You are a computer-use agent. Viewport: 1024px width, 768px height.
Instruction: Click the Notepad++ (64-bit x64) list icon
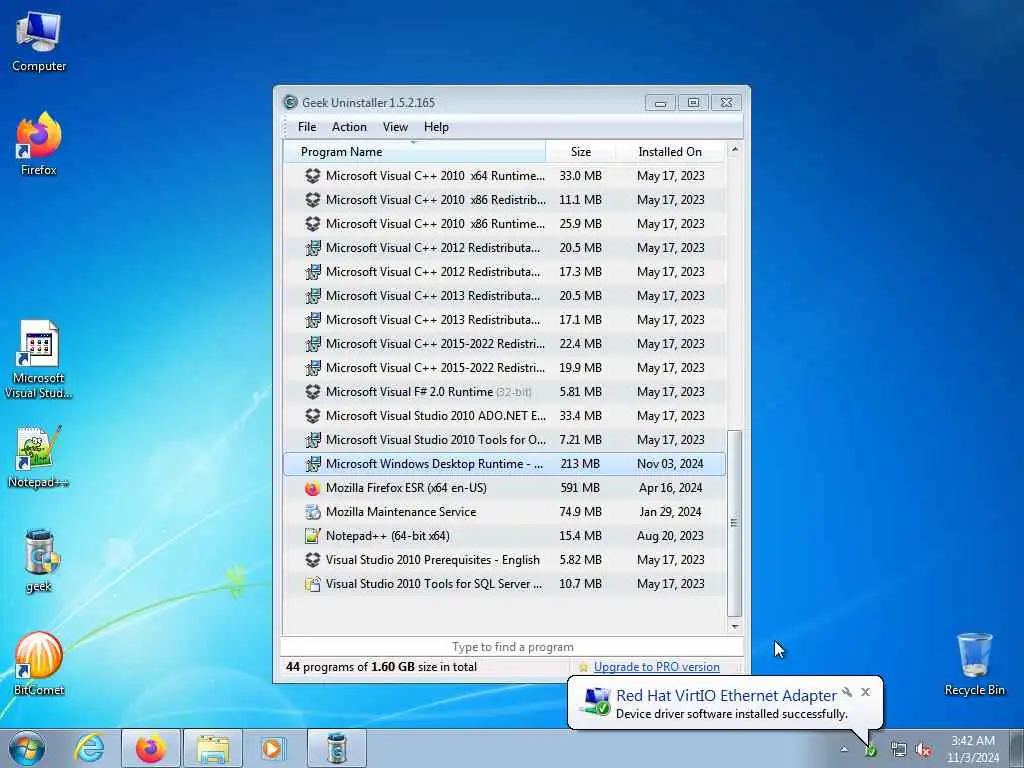(x=313, y=536)
